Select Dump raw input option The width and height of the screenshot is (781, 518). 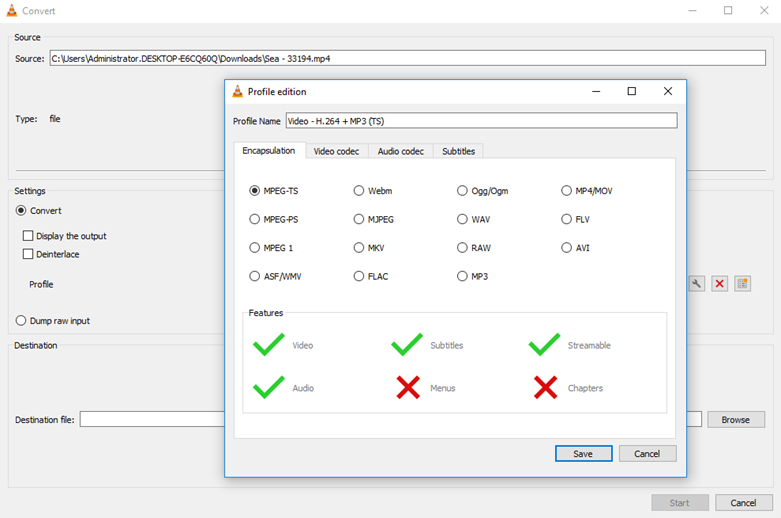(21, 321)
